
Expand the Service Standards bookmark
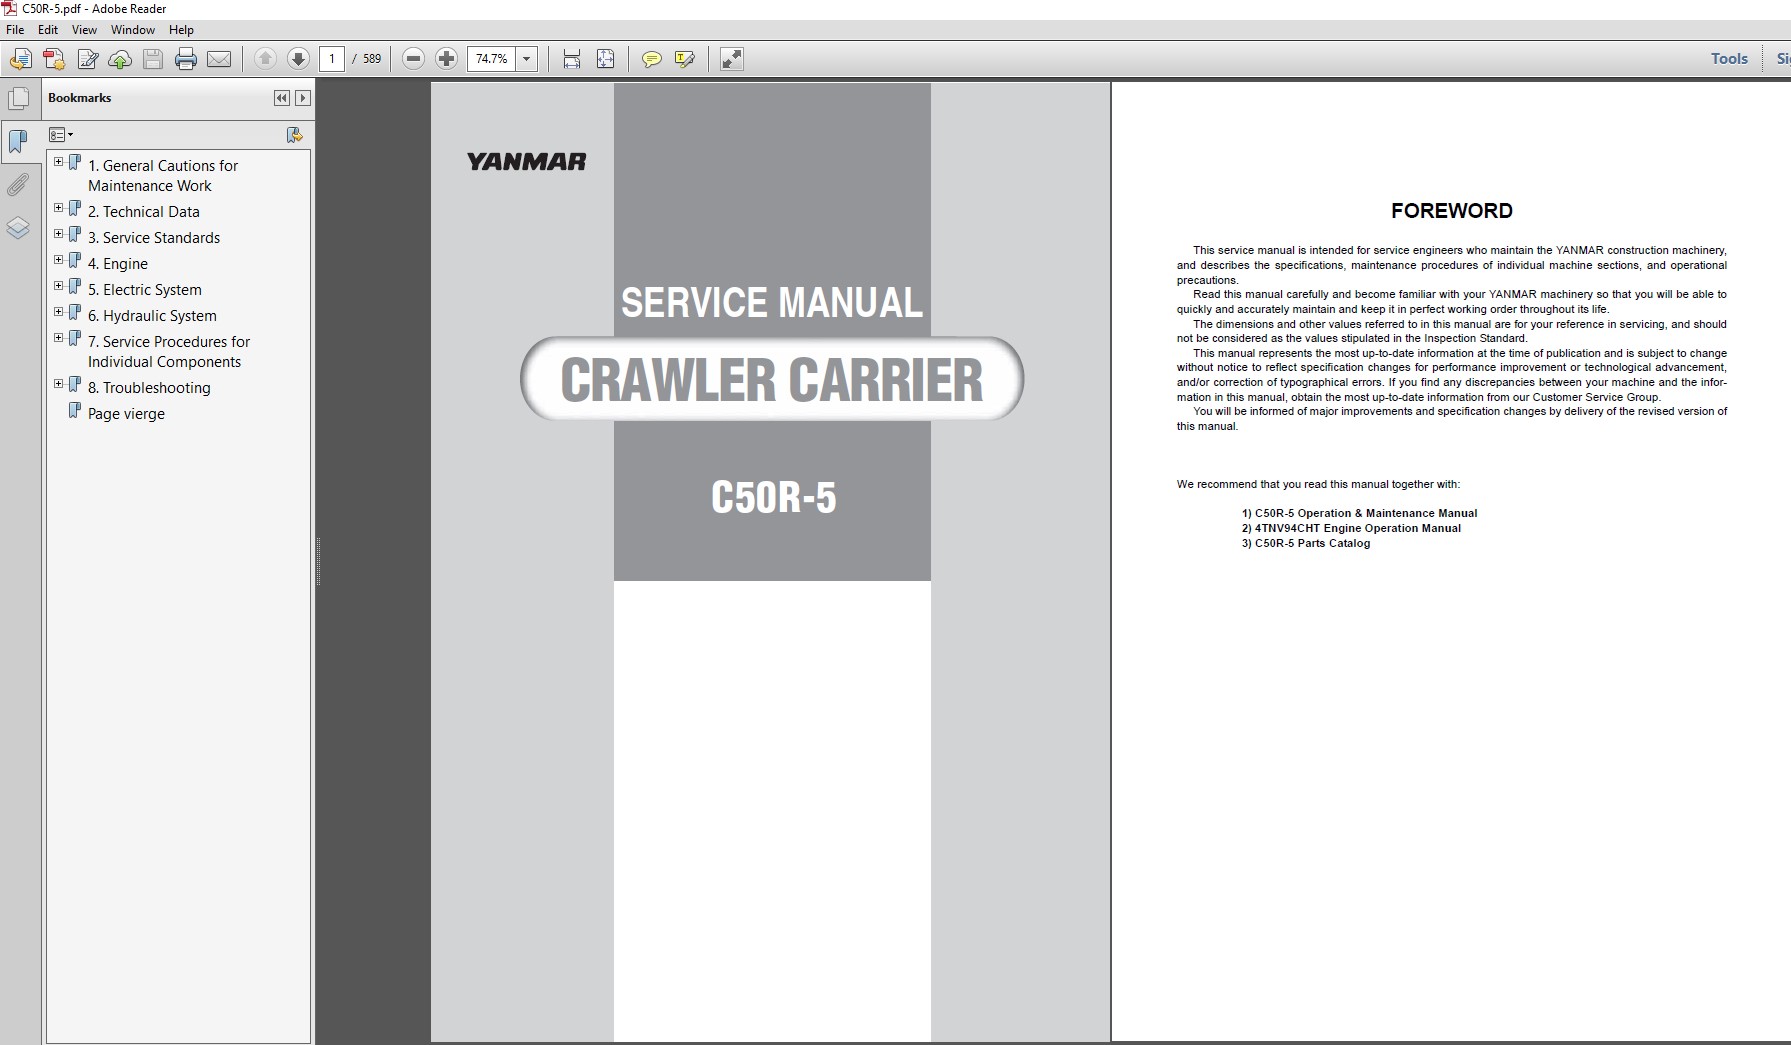[x=58, y=234]
